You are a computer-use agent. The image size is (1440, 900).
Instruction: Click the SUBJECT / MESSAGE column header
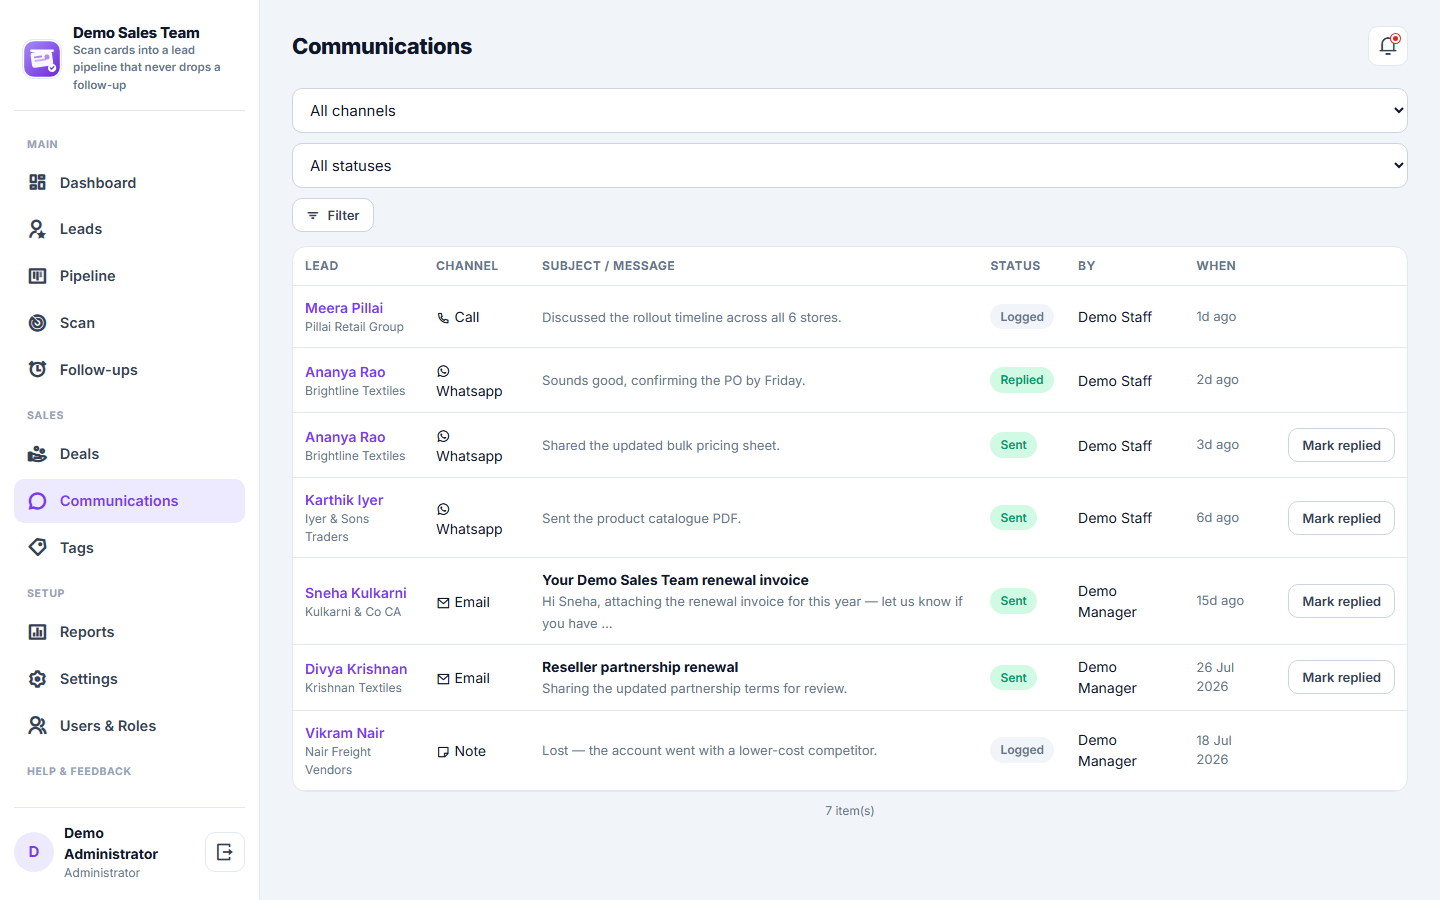click(608, 266)
